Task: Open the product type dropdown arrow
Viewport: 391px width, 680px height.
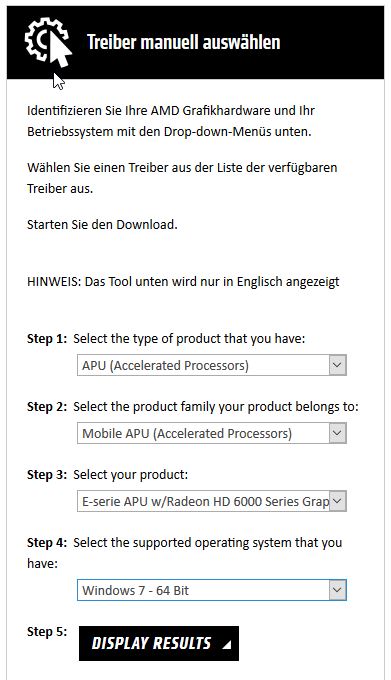Action: 337,365
